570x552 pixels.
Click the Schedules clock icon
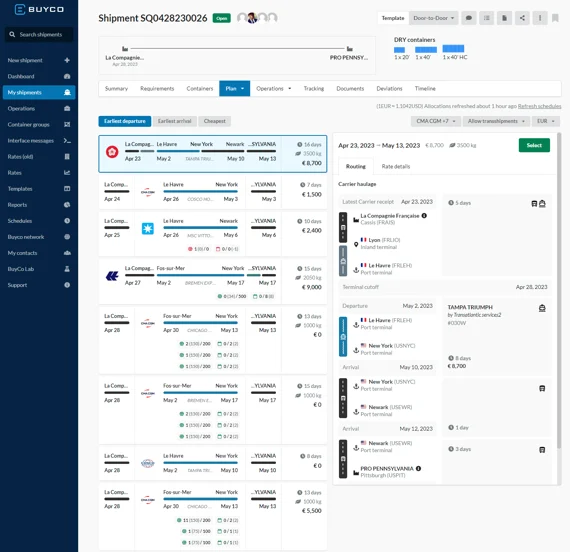67,221
